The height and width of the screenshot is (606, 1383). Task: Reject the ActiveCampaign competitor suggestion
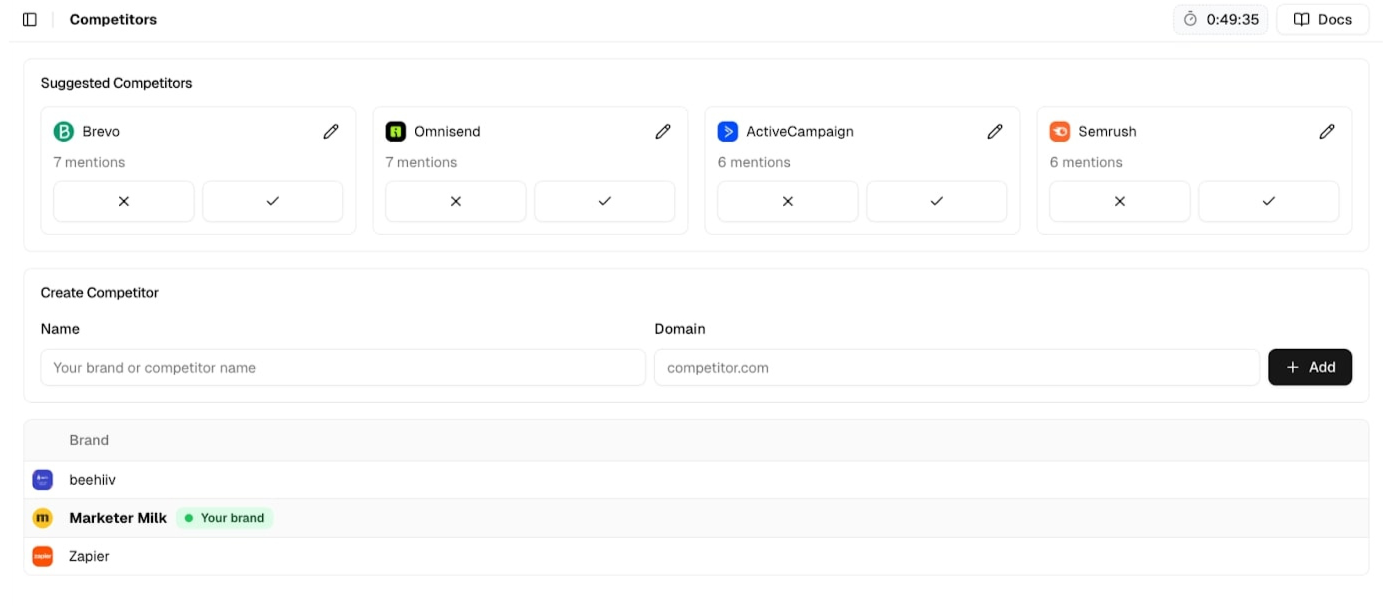pos(787,201)
